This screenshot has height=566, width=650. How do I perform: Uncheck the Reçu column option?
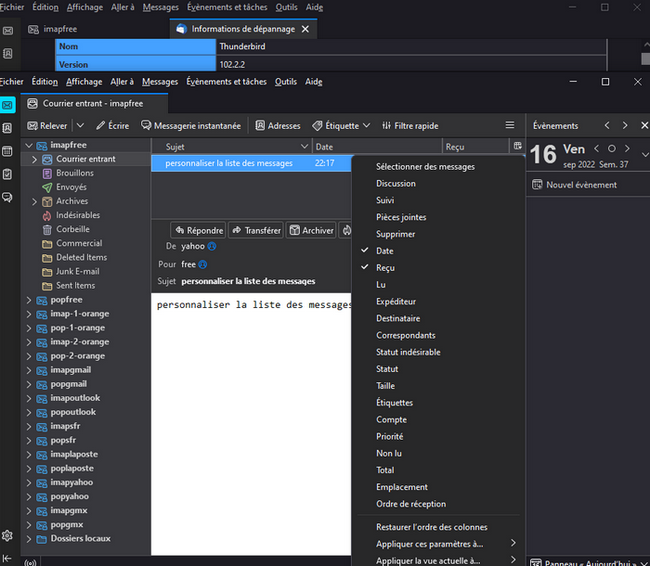point(385,268)
